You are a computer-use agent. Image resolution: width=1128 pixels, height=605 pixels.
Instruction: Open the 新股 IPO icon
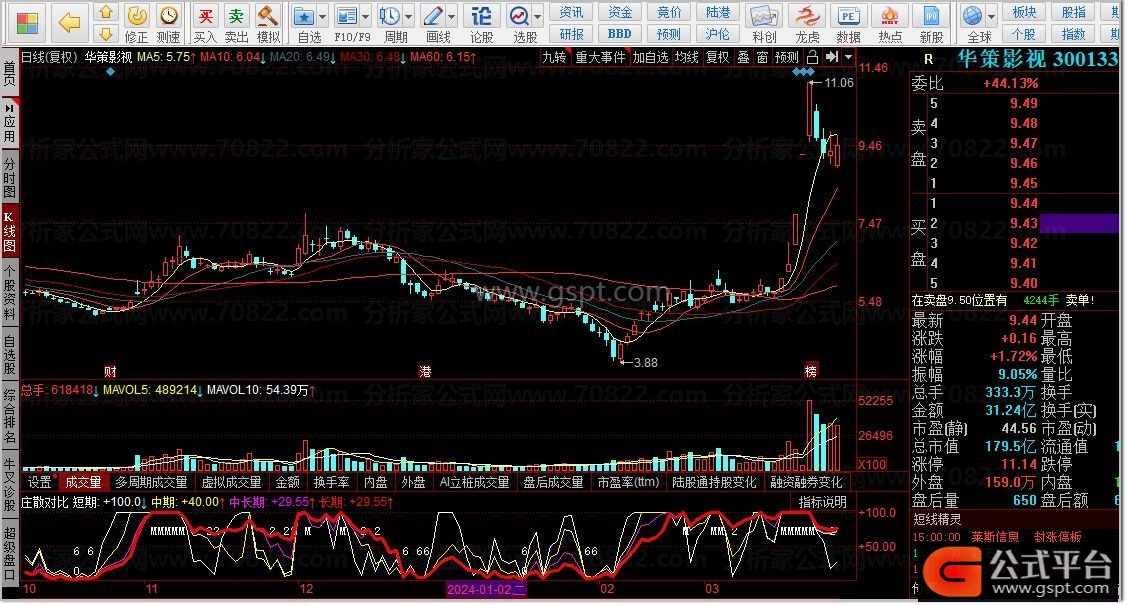tap(931, 16)
